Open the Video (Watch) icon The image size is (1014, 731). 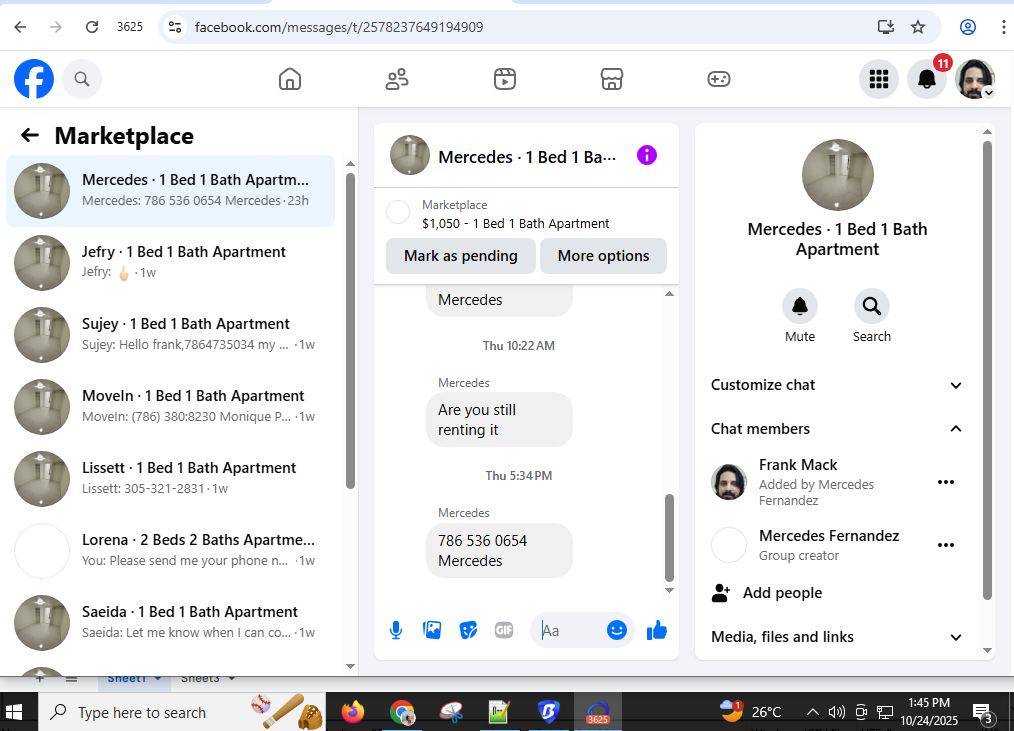click(x=504, y=79)
